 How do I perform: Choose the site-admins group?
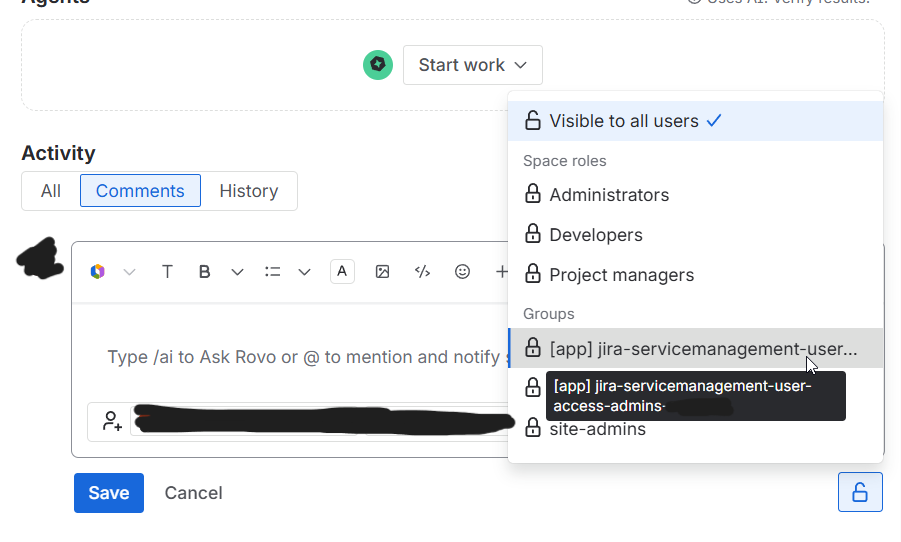[695, 429]
